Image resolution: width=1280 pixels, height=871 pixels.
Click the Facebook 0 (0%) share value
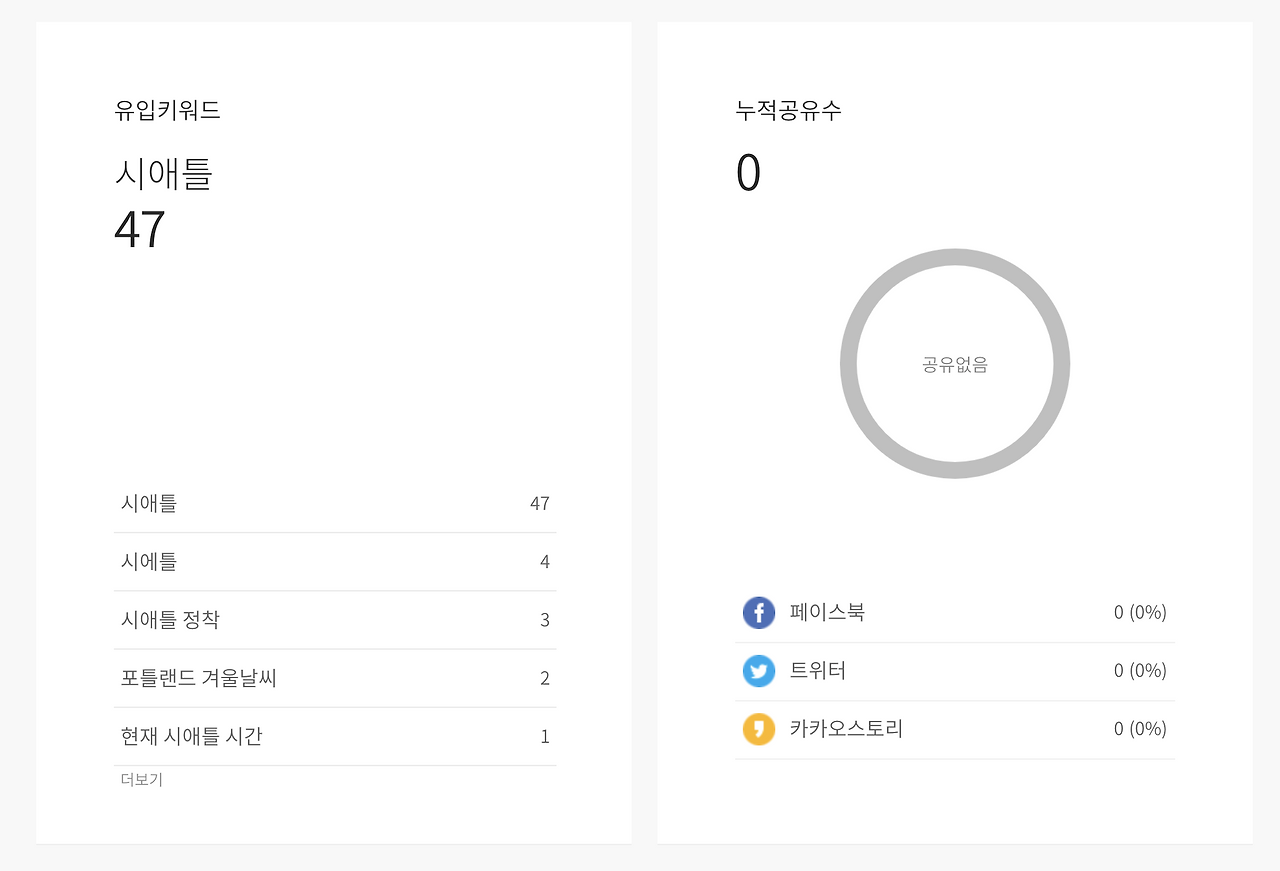[x=1140, y=612]
